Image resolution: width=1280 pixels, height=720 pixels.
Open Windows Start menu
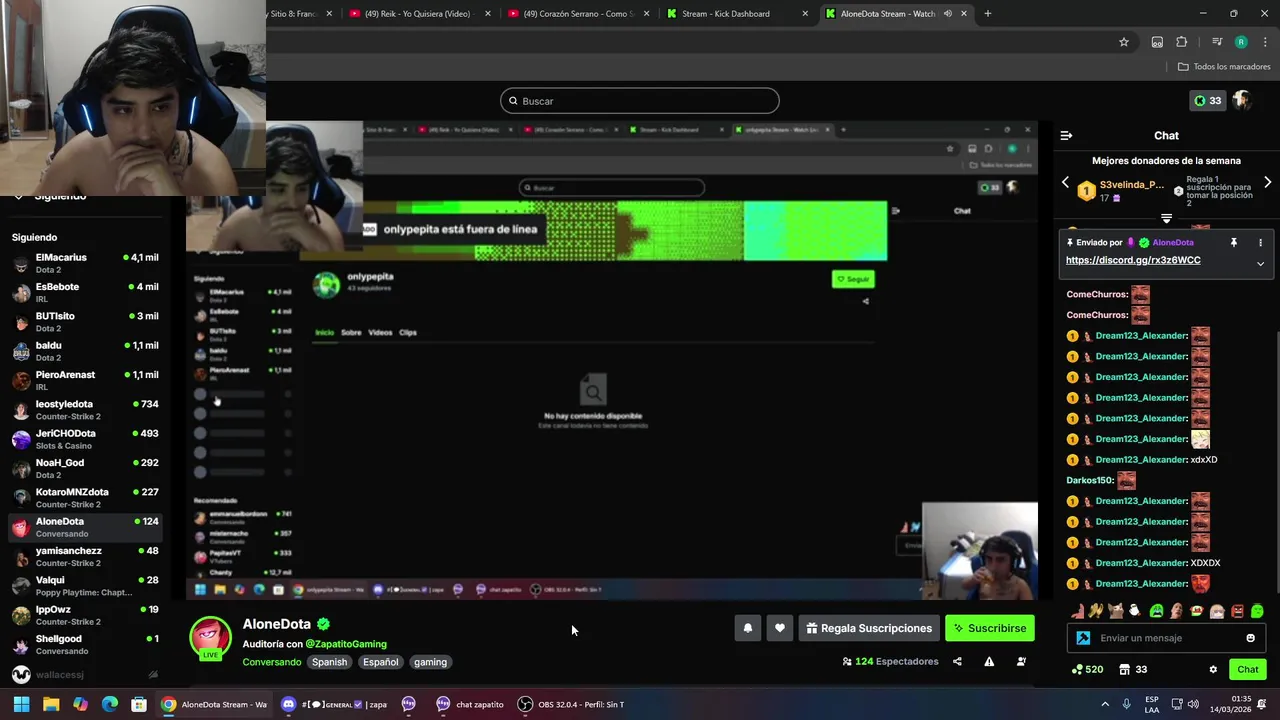tap(21, 704)
